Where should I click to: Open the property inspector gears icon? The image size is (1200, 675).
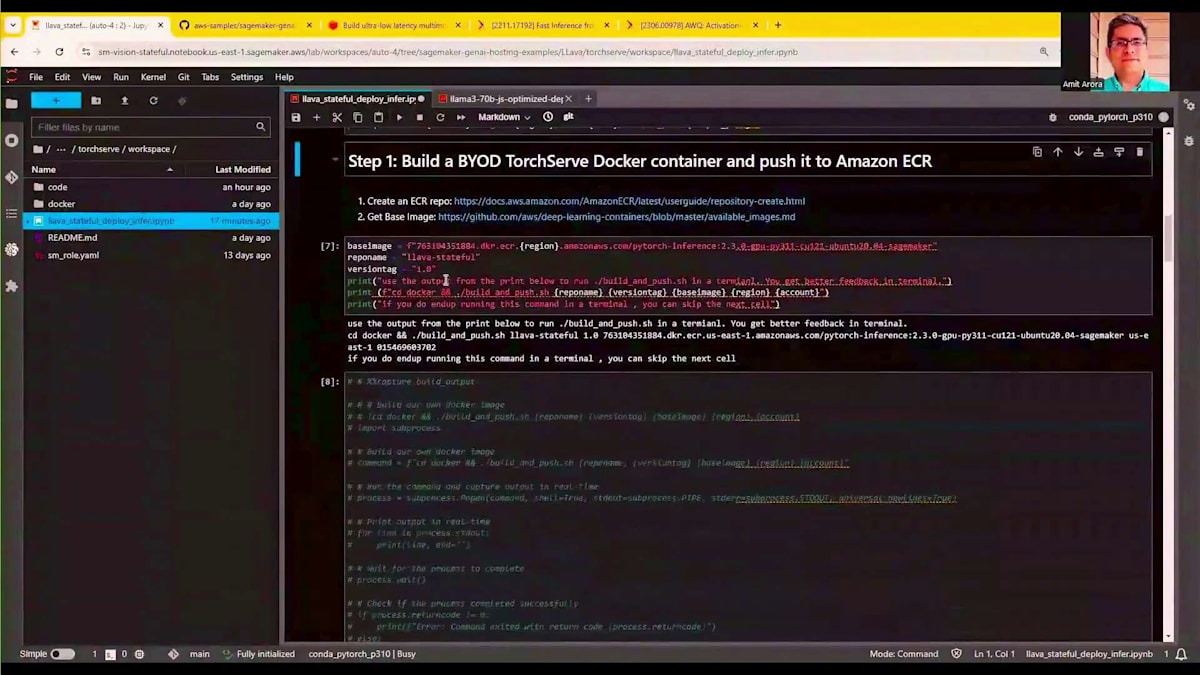(x=1189, y=104)
